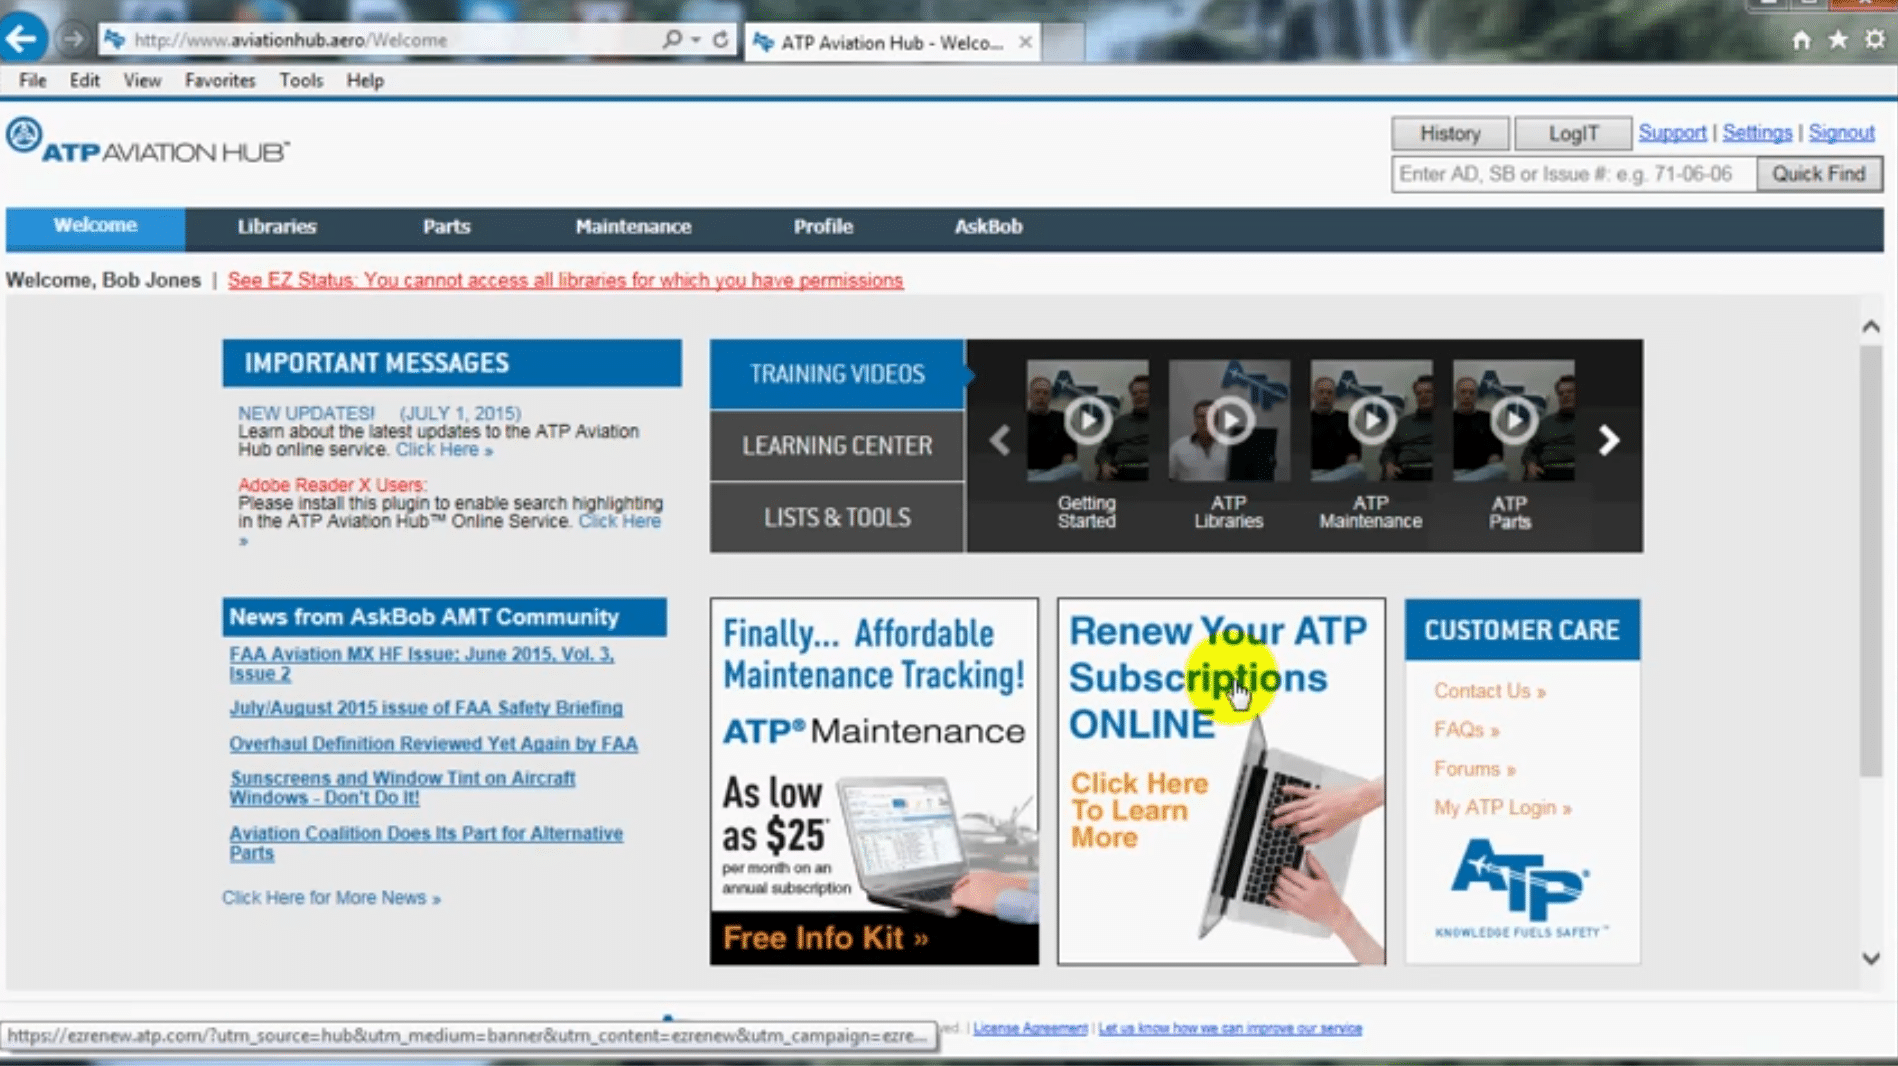Open Sunscreens and Window Tint on Aircraft link
The height and width of the screenshot is (1066, 1898).
pos(402,788)
